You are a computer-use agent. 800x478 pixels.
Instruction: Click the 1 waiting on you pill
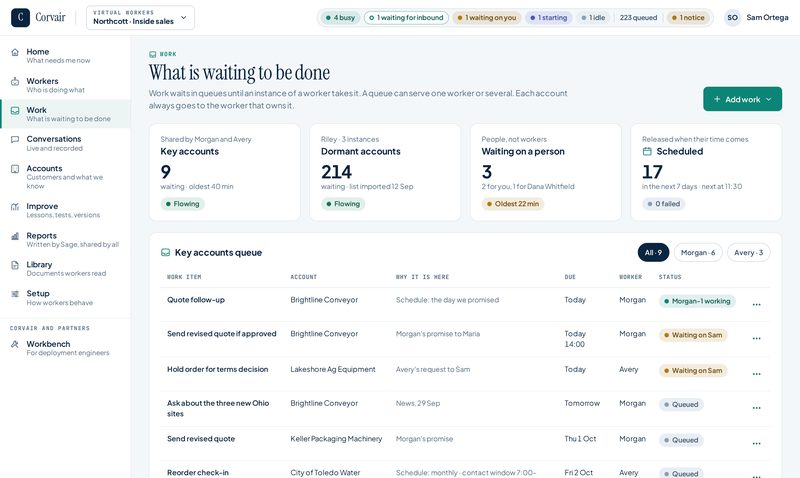click(x=487, y=17)
